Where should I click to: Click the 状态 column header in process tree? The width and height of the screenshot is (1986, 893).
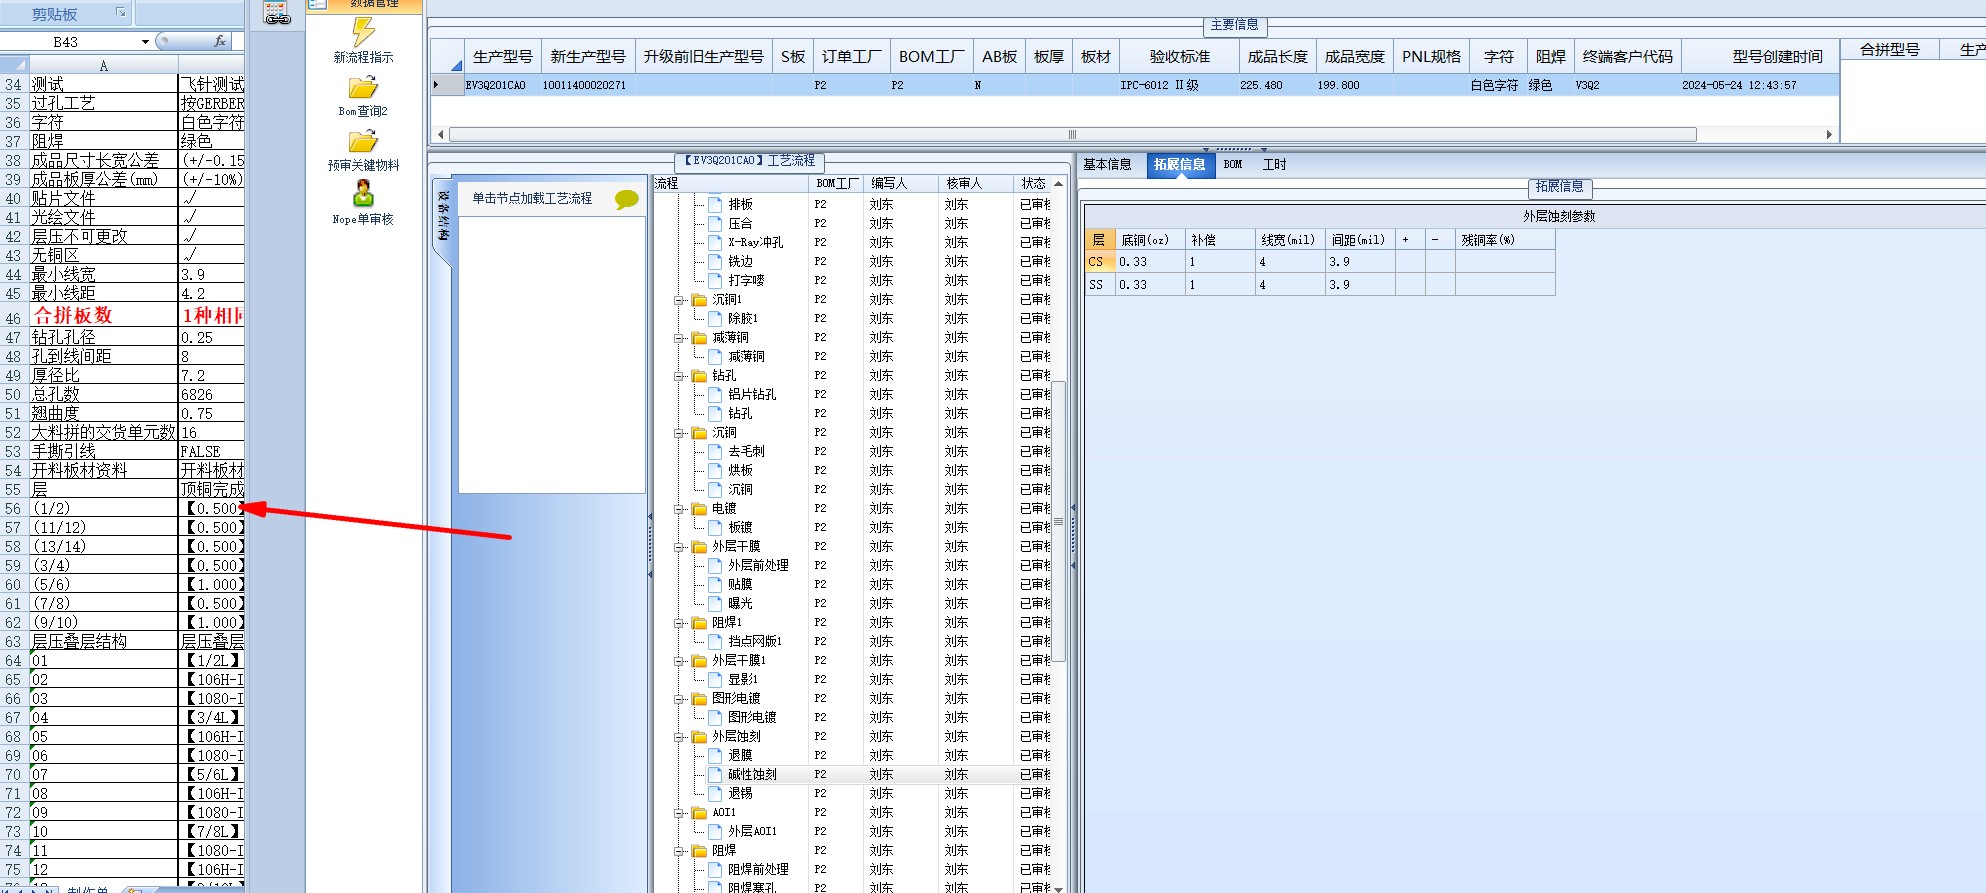(1033, 184)
